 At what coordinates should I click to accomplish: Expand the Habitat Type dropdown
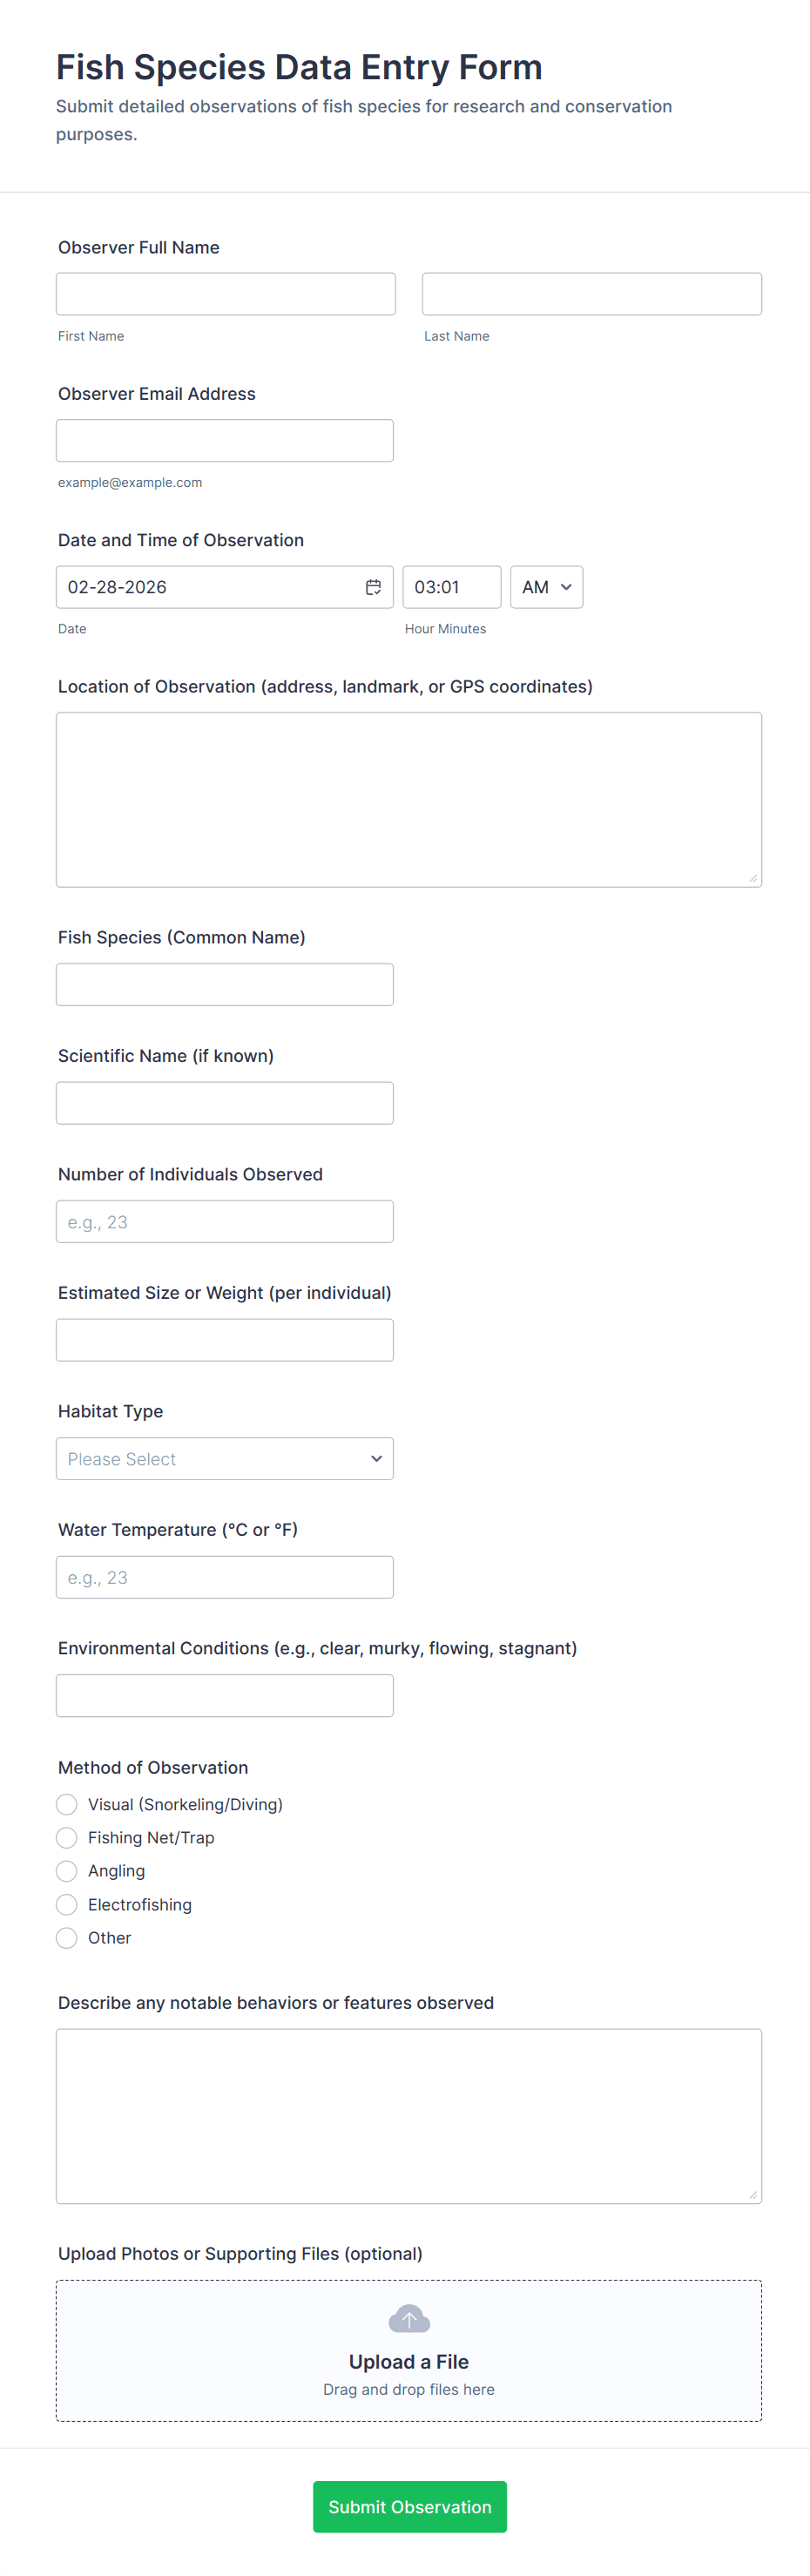point(225,1459)
